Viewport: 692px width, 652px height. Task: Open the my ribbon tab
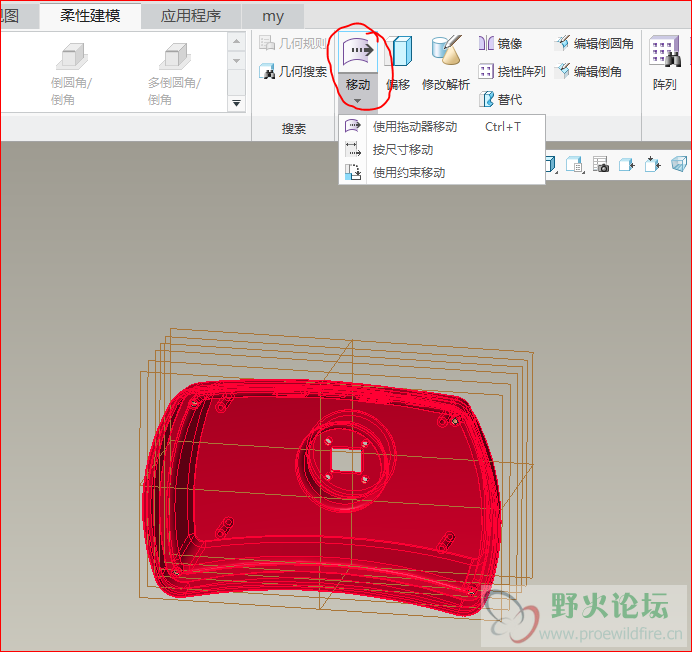(x=273, y=16)
